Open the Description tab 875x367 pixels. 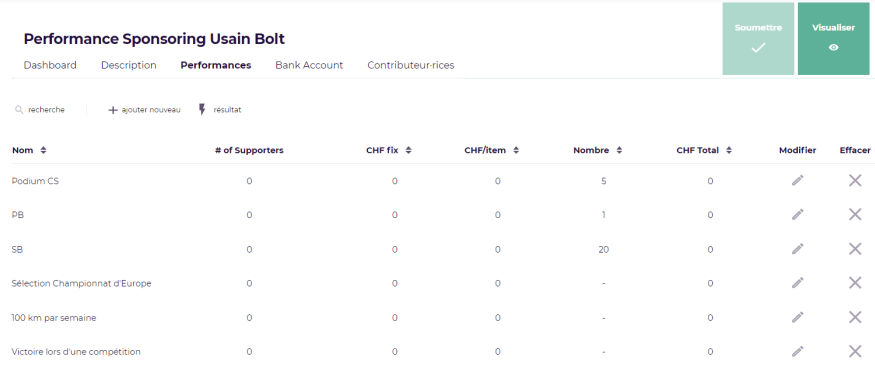(128, 65)
